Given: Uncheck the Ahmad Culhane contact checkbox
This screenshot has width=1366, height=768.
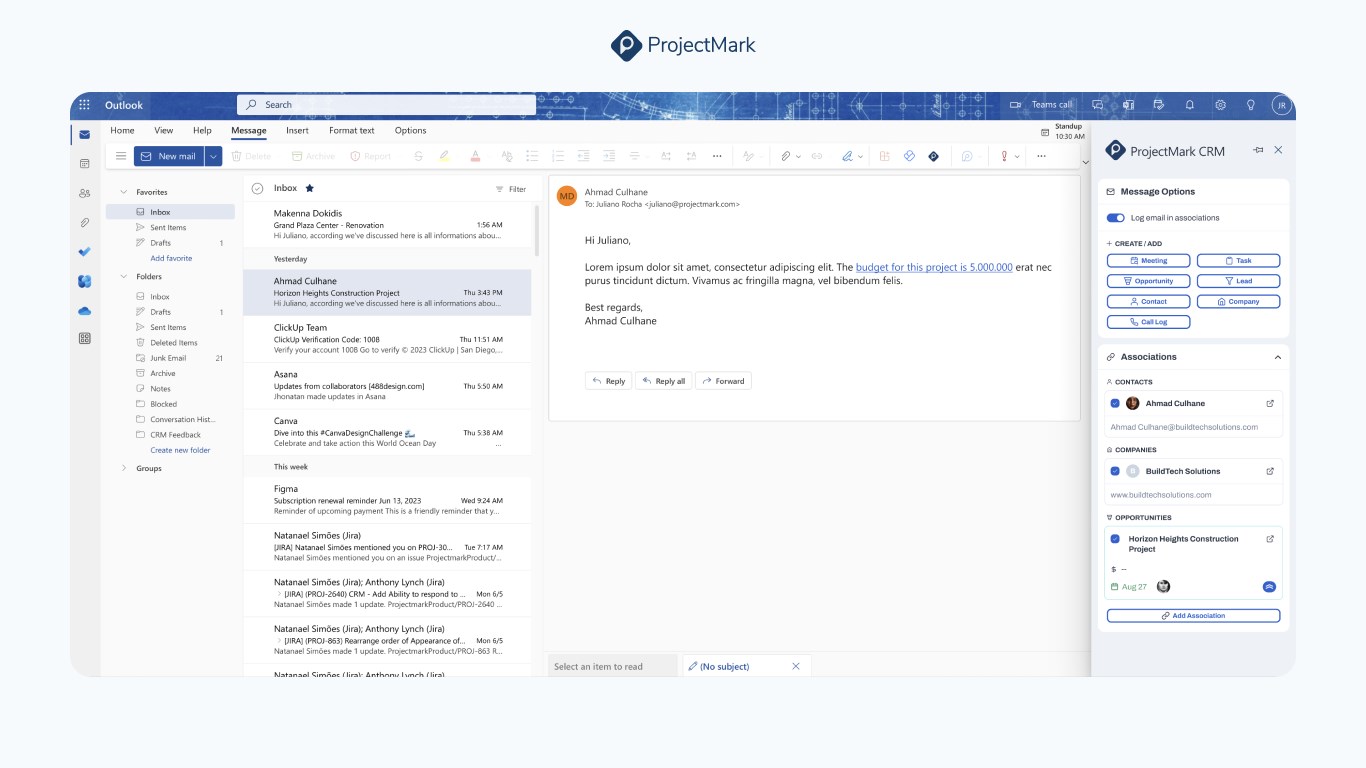Looking at the screenshot, I should (x=1115, y=404).
